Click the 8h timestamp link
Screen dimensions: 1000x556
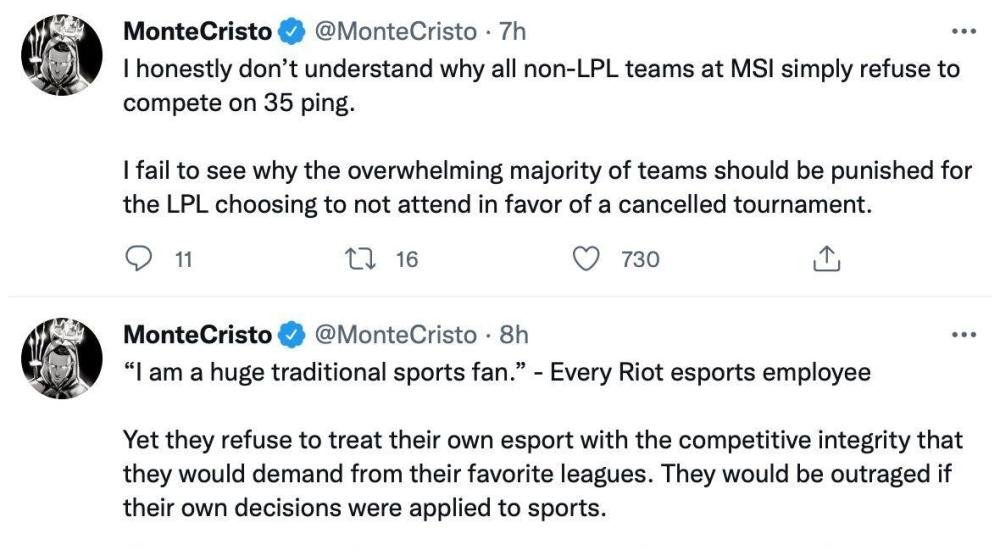(x=513, y=334)
